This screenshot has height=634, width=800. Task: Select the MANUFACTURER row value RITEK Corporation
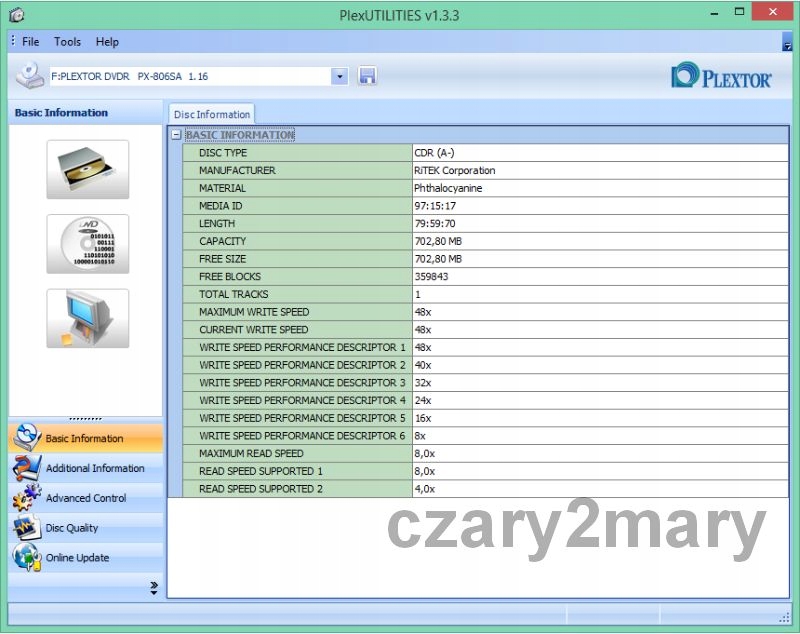tap(455, 171)
